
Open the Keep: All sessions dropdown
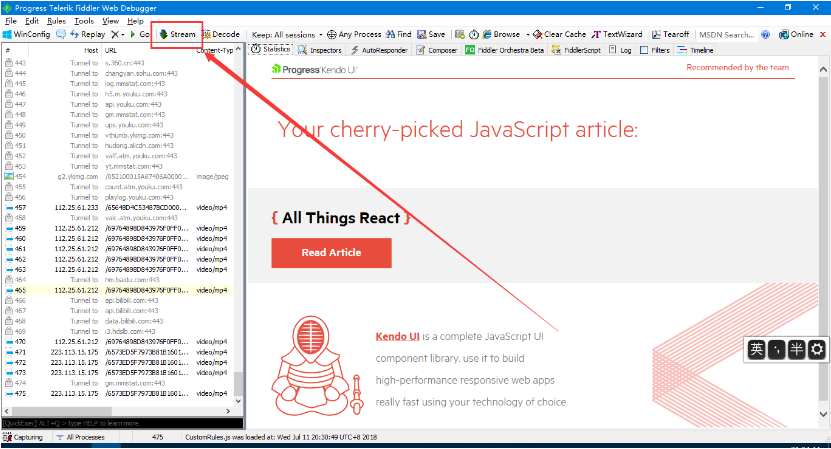pyautogui.click(x=287, y=34)
